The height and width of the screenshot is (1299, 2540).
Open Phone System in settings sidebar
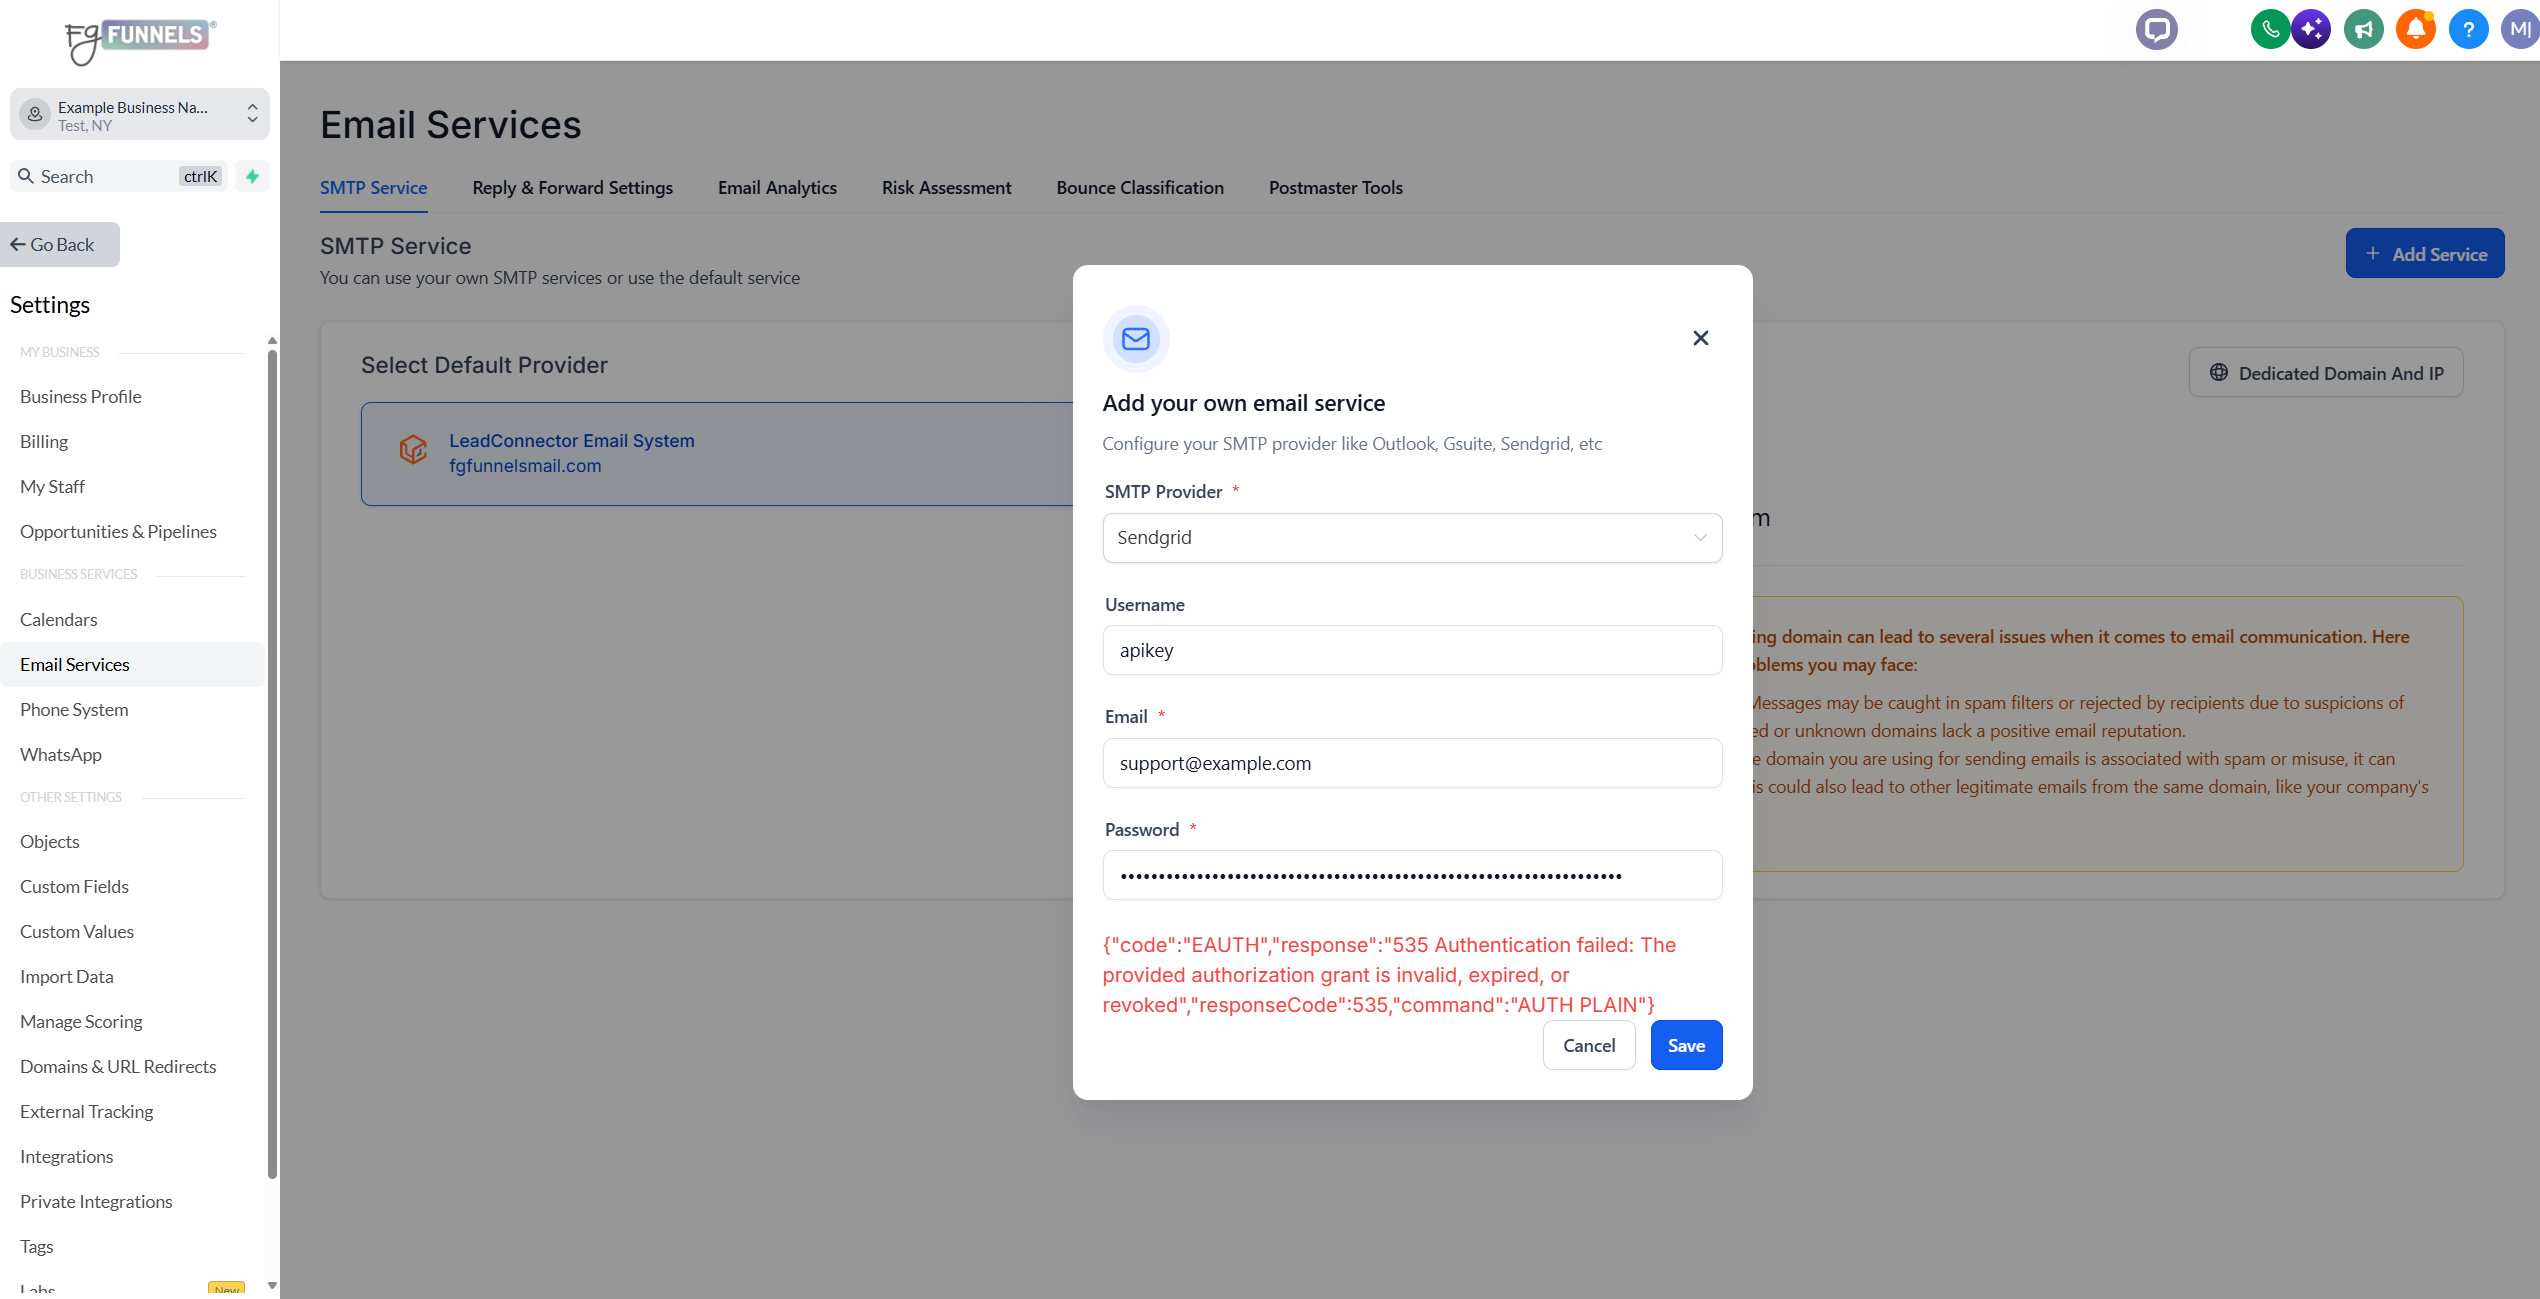click(x=74, y=709)
